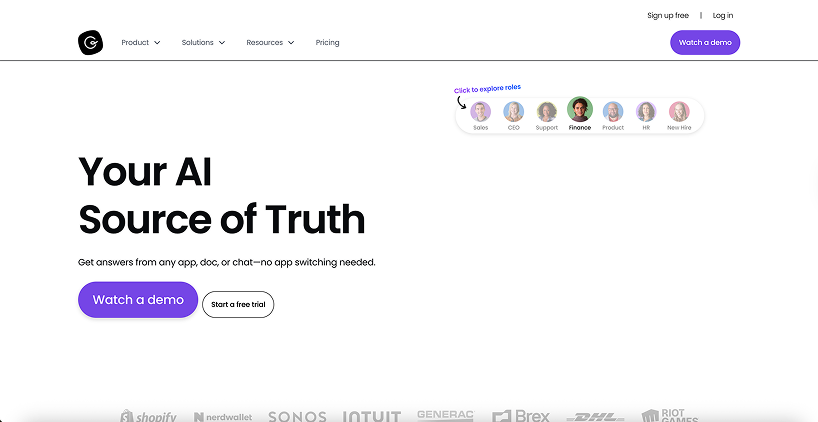The image size is (818, 422).
Task: Click Sign up free link
Action: tap(668, 16)
